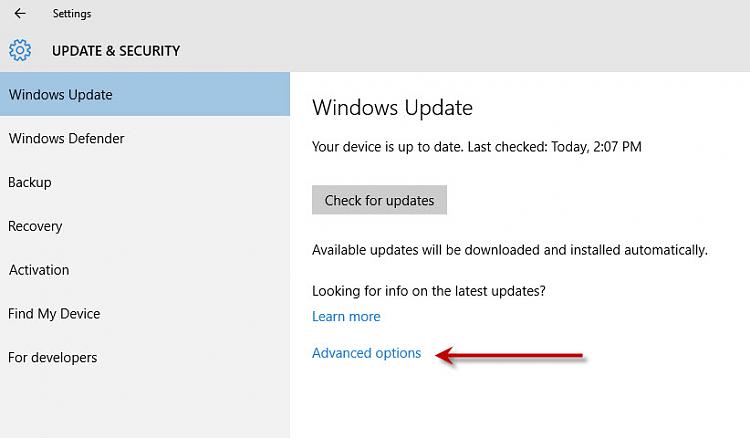The height and width of the screenshot is (438, 750).
Task: Open the Recovery settings page
Action: (144, 226)
